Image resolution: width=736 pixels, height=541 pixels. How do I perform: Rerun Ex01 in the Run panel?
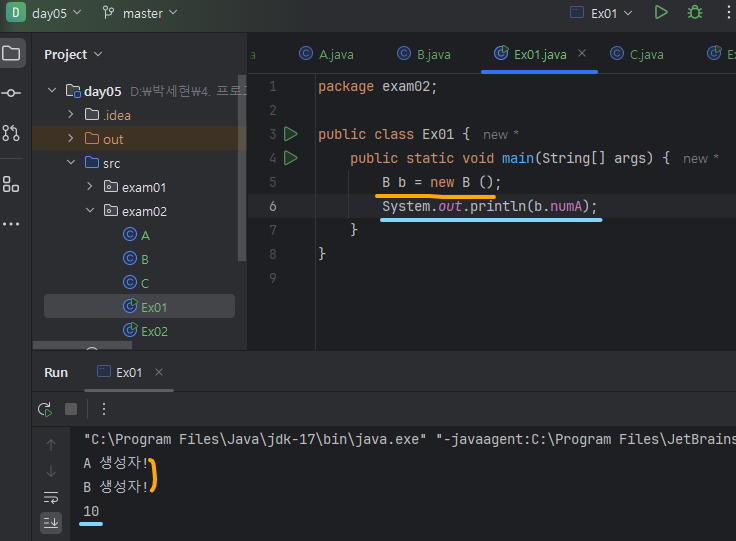pos(45,409)
